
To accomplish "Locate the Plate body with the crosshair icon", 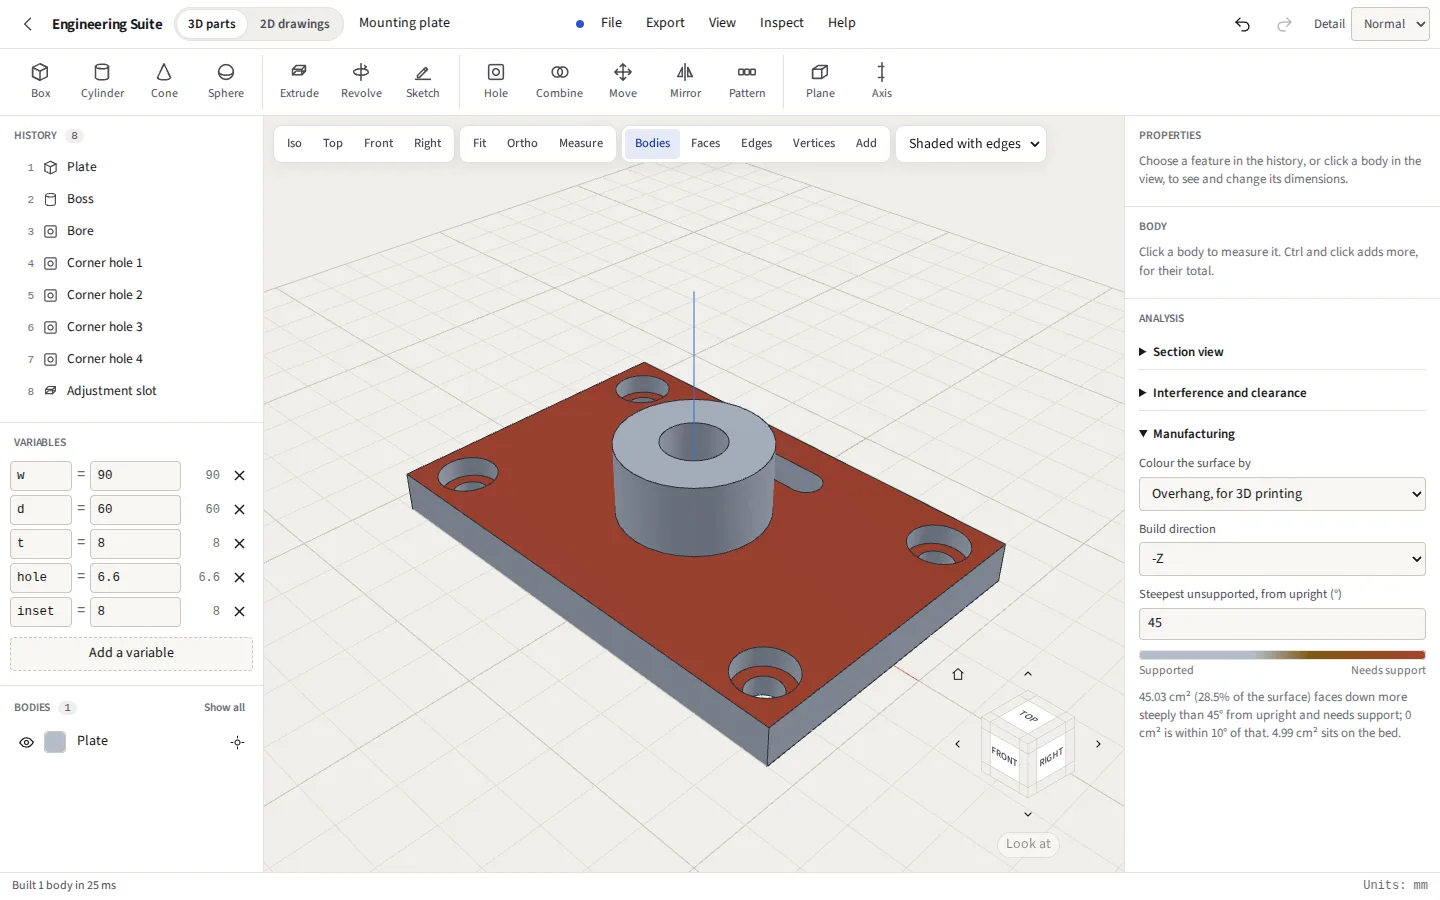I will (237, 742).
